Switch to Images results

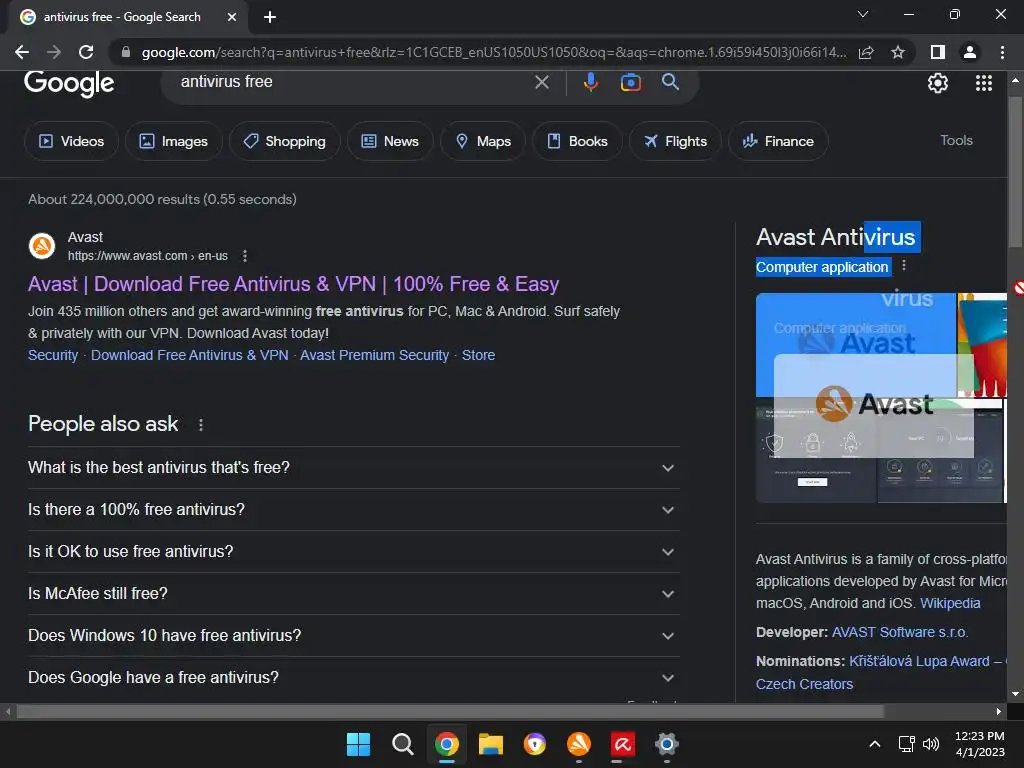point(173,141)
